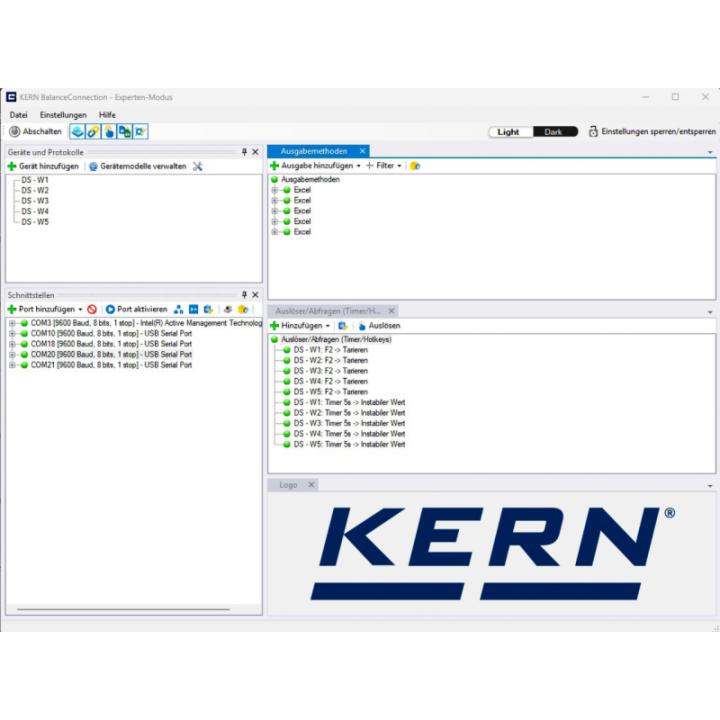The width and height of the screenshot is (720, 720).
Task: Open the Datei menu
Action: tap(18, 115)
